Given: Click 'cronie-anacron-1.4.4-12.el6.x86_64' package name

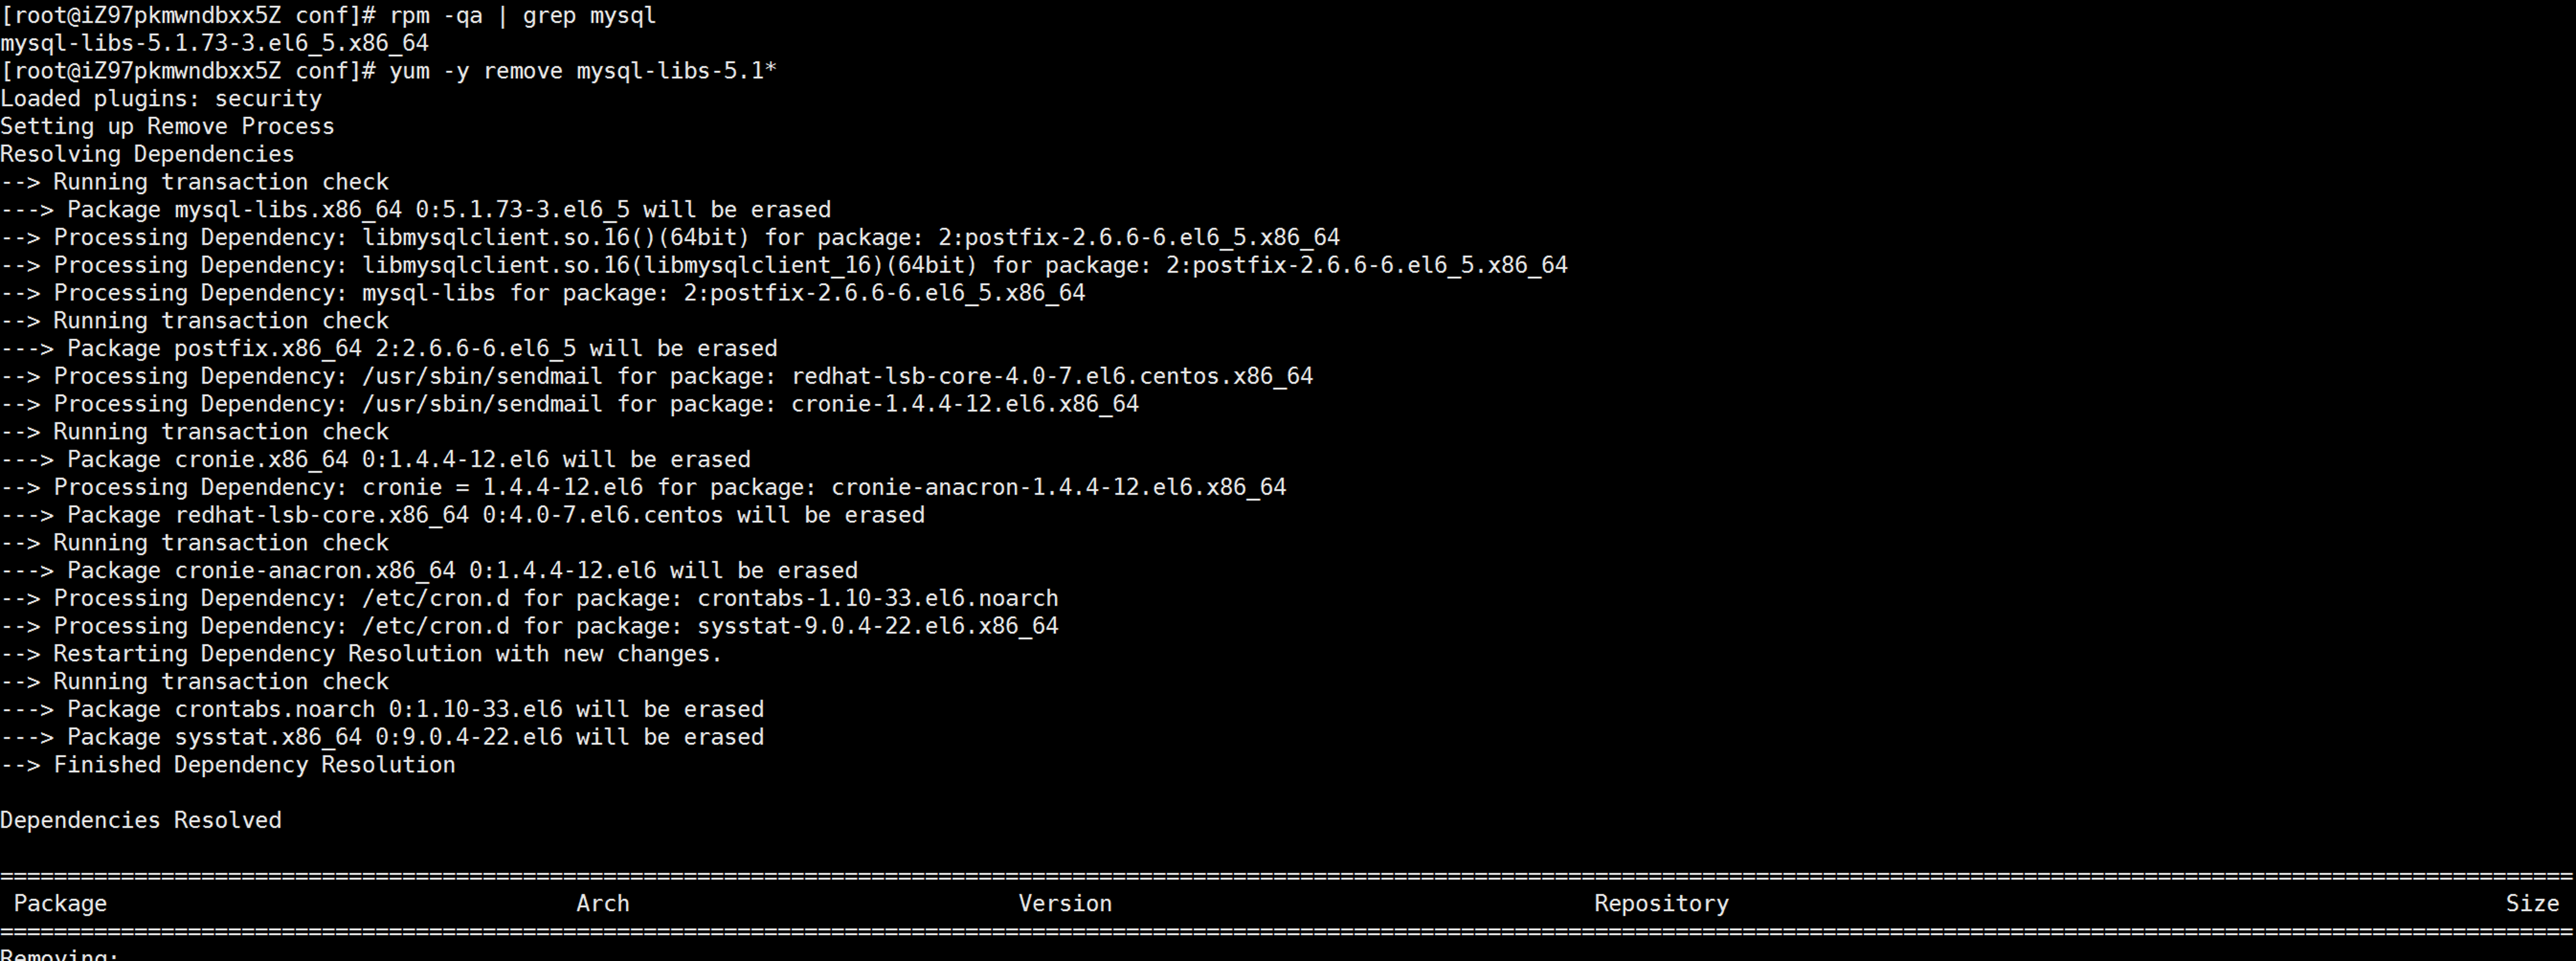Looking at the screenshot, I should [x=1059, y=488].
